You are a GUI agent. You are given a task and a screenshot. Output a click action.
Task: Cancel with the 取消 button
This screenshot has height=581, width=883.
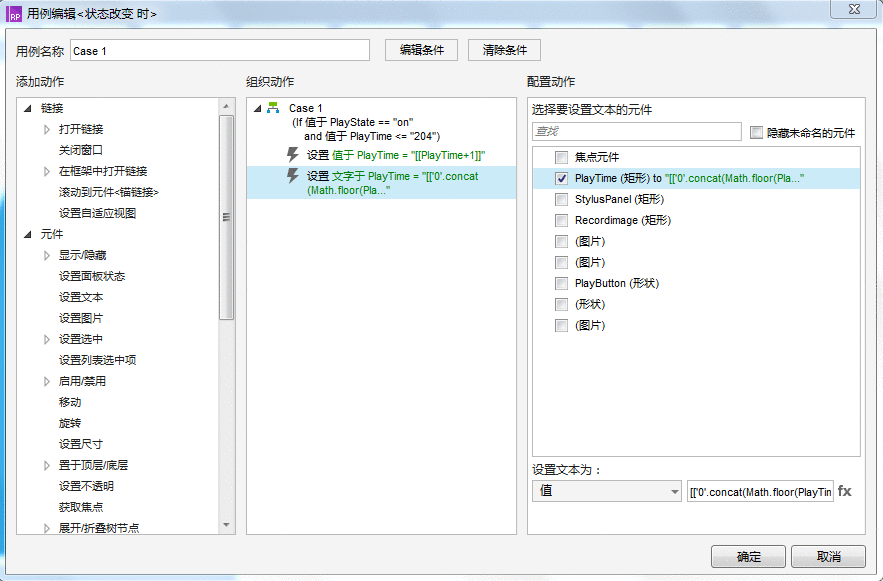coord(828,557)
